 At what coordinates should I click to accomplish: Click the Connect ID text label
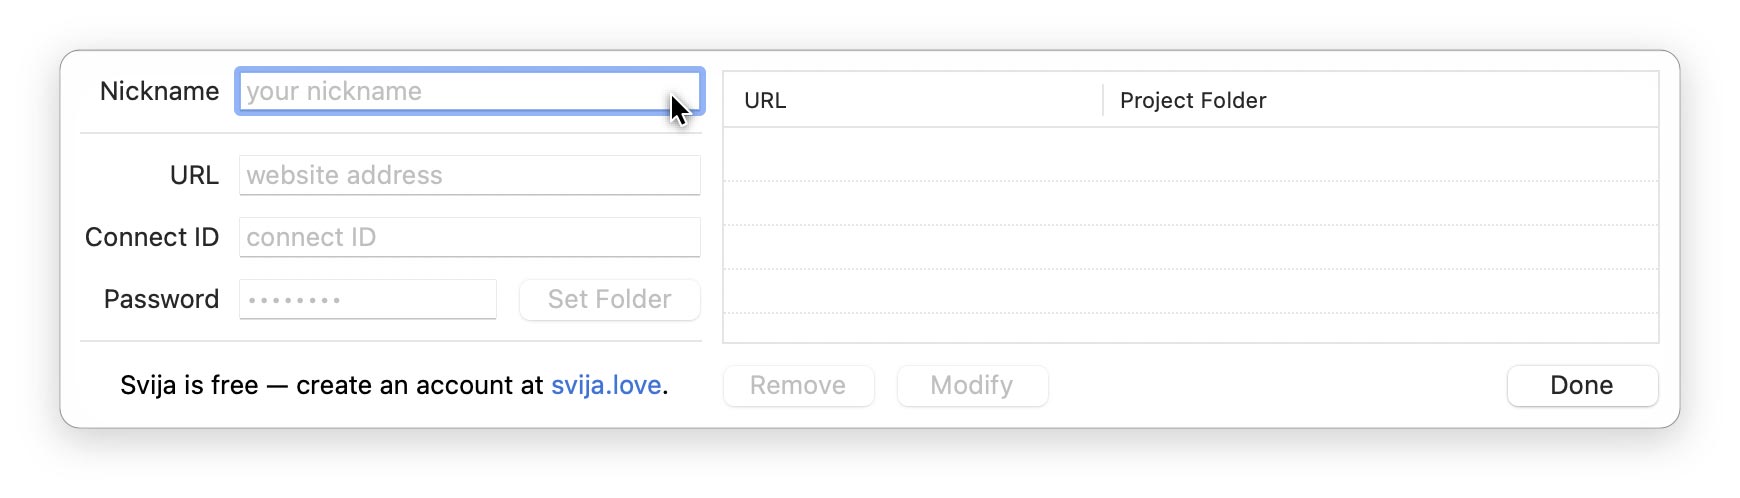click(x=152, y=237)
